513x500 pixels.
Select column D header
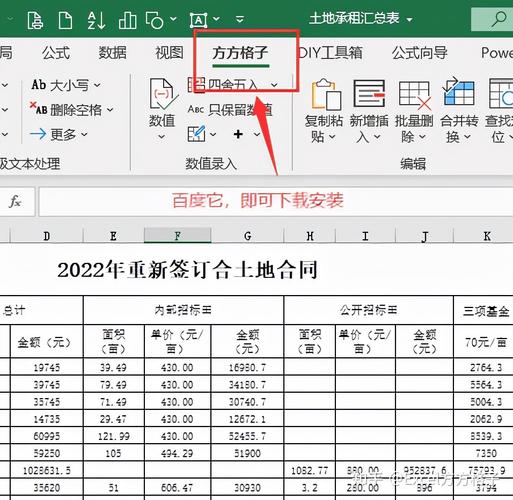click(x=47, y=236)
